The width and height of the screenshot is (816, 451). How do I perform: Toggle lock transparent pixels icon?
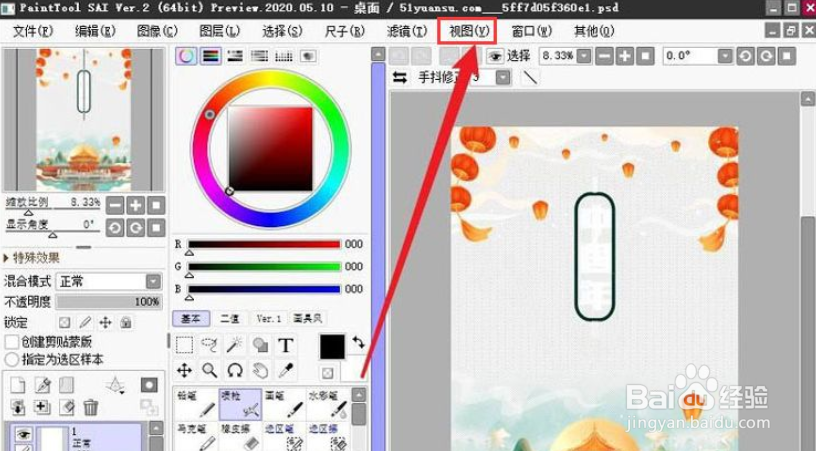(x=65, y=323)
